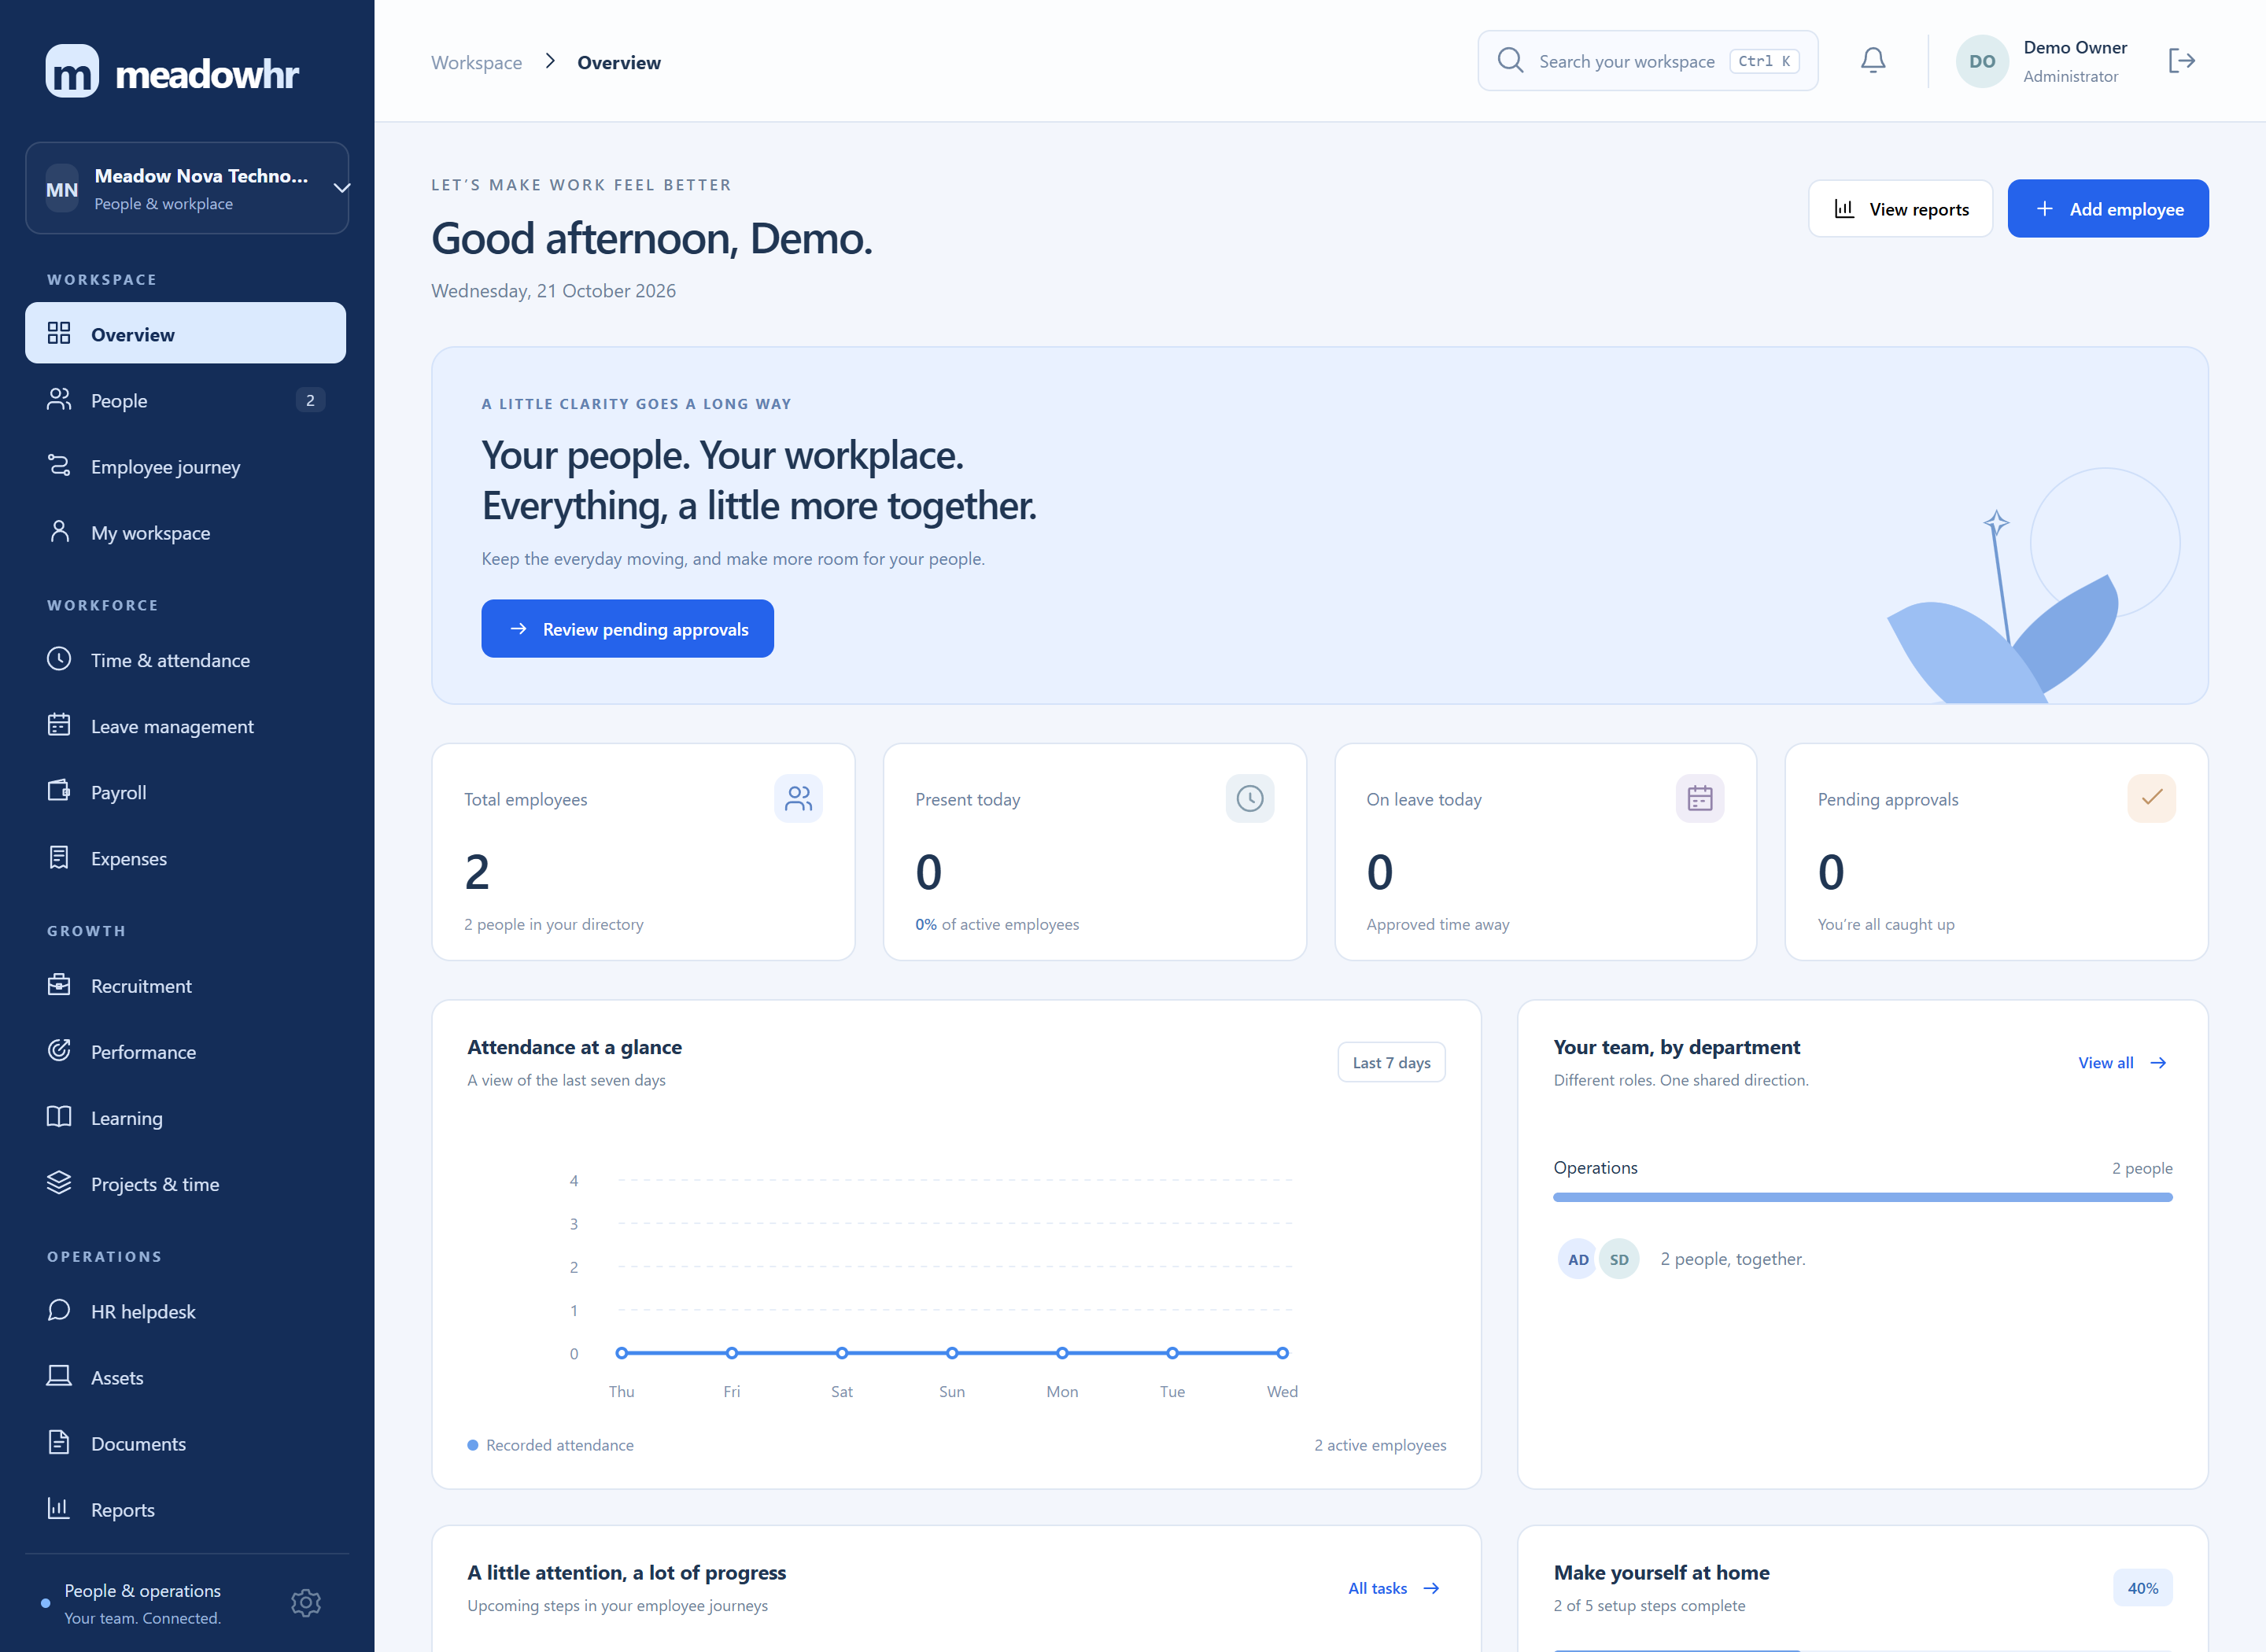The image size is (2266, 1652).
Task: Expand the Meadow Nova Techno workspace switcher
Action: (187, 188)
